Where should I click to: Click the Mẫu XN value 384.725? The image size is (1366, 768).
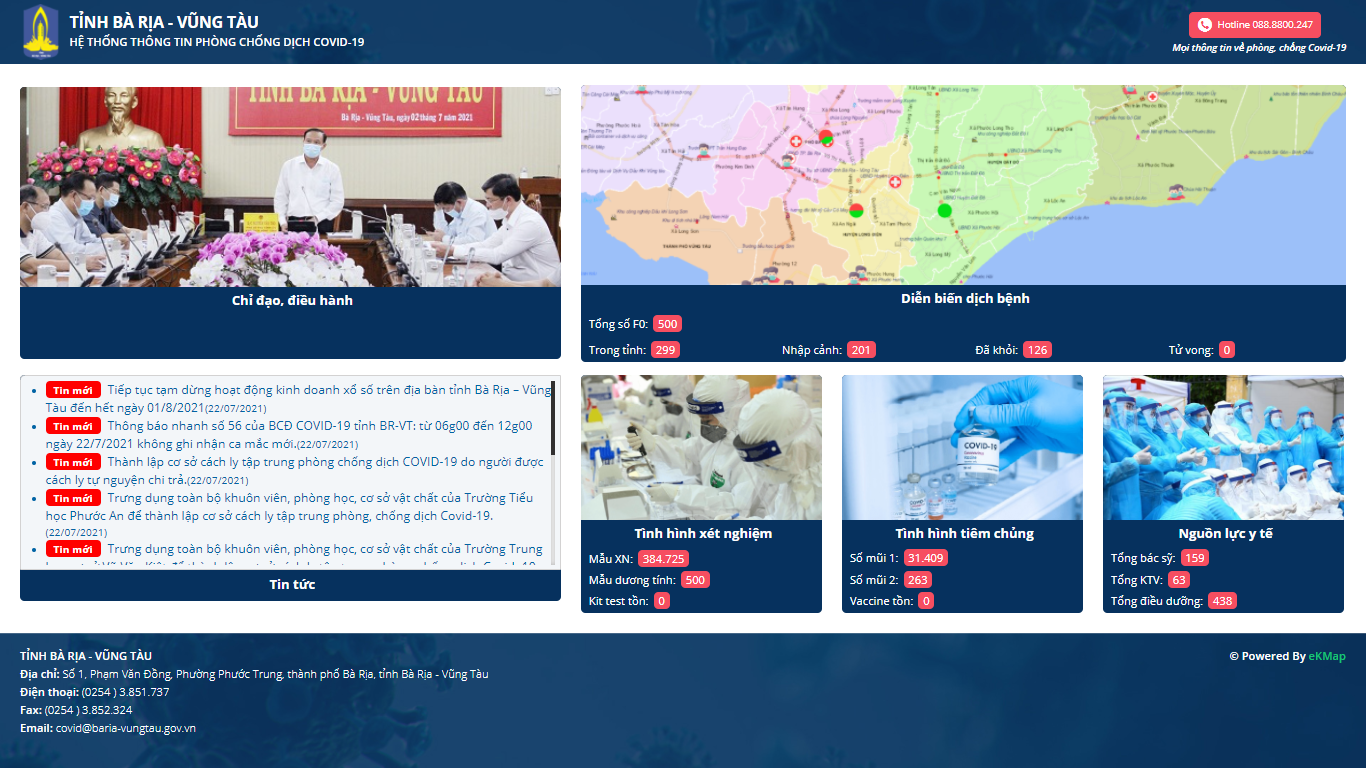coord(664,558)
